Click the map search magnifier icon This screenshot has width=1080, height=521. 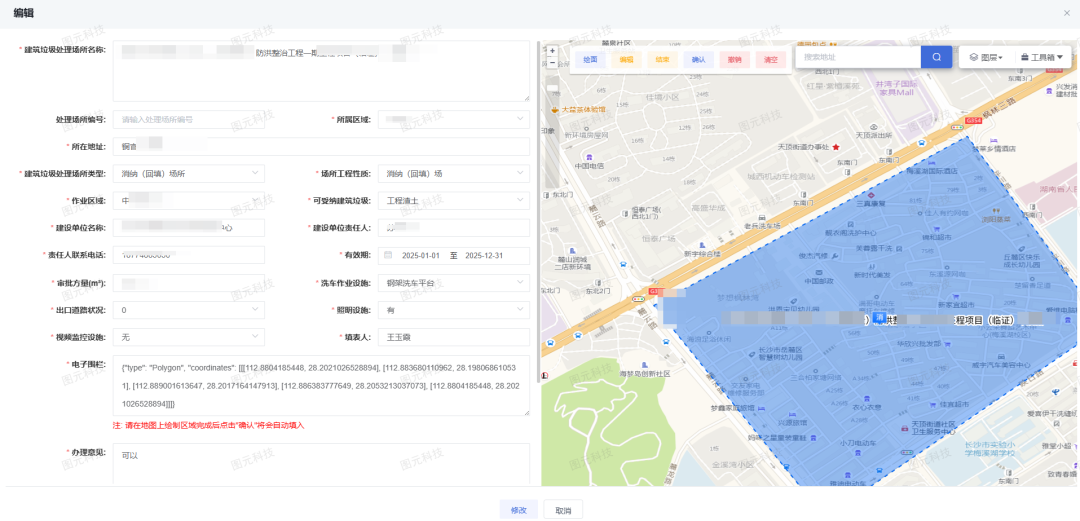936,58
